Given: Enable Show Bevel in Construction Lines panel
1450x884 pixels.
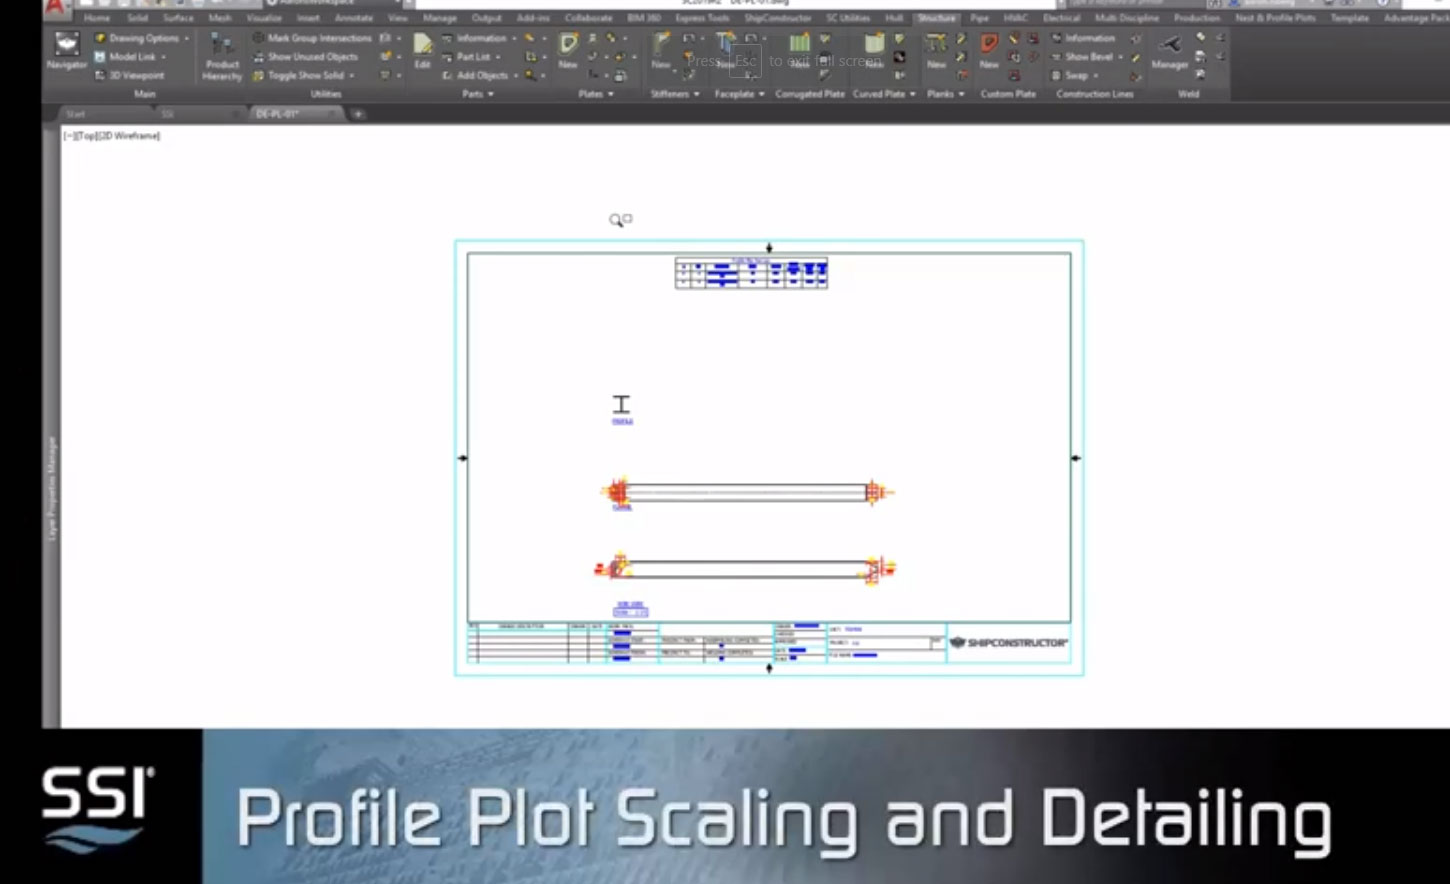Looking at the screenshot, I should pyautogui.click(x=1087, y=57).
